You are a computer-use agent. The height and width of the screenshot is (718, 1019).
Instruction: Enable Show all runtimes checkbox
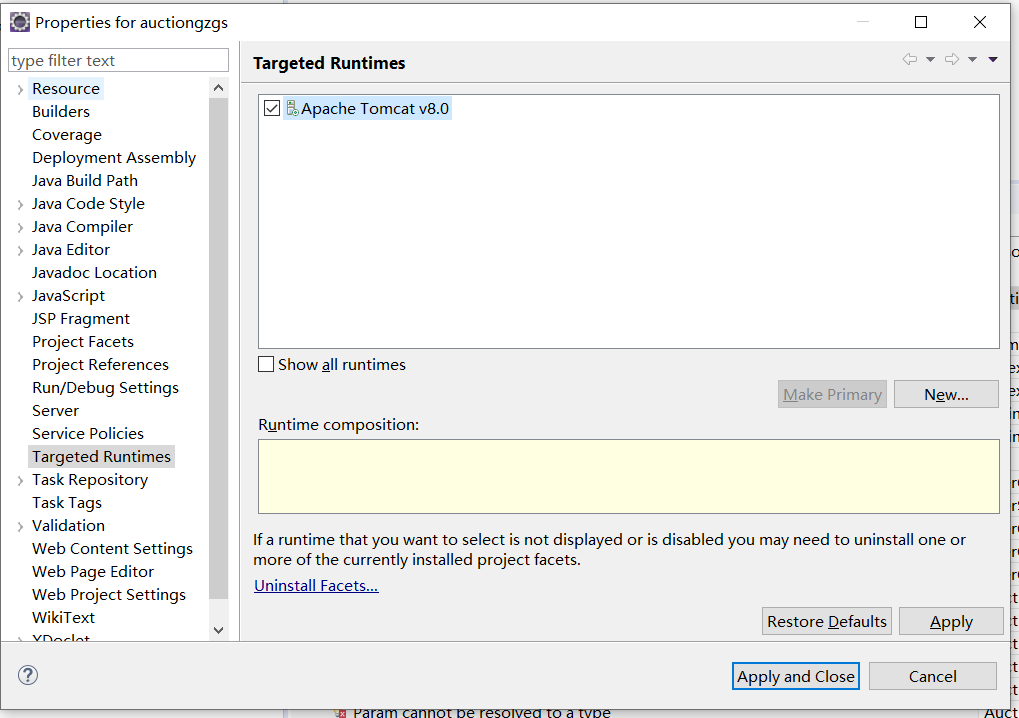[x=266, y=365]
